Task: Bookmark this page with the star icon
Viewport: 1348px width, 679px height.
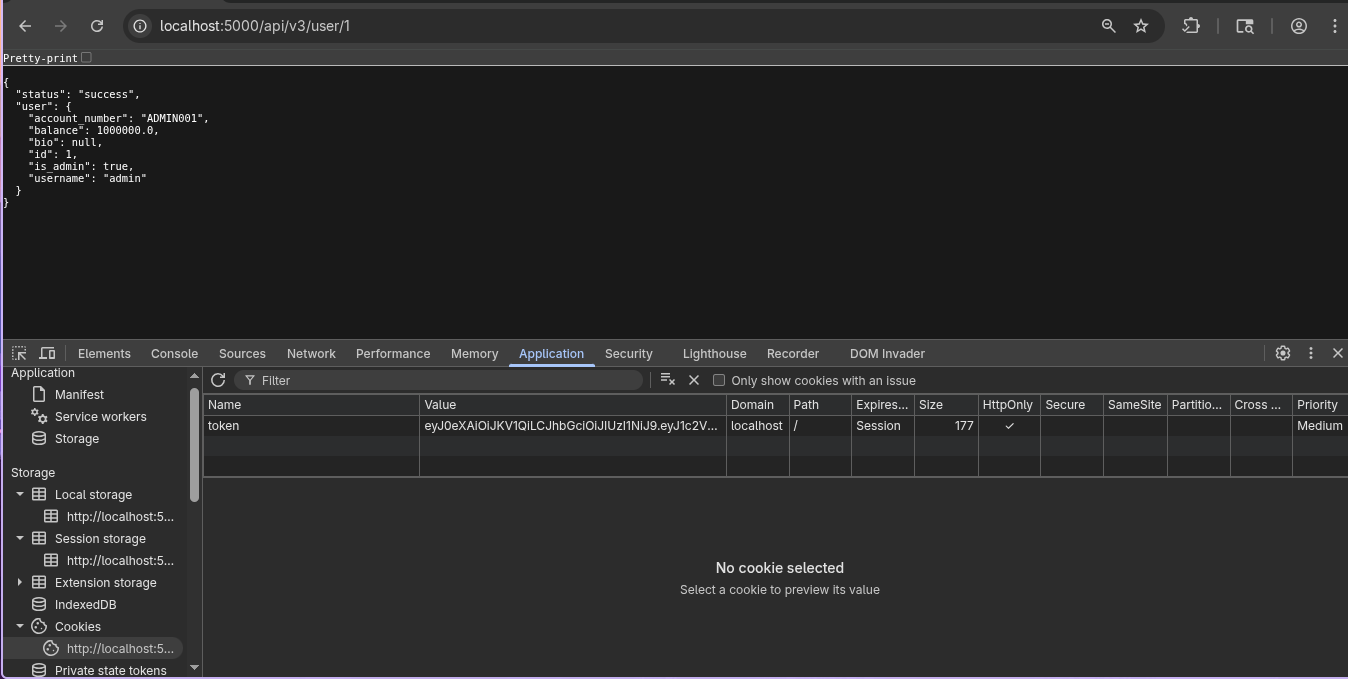Action: coord(1141,26)
